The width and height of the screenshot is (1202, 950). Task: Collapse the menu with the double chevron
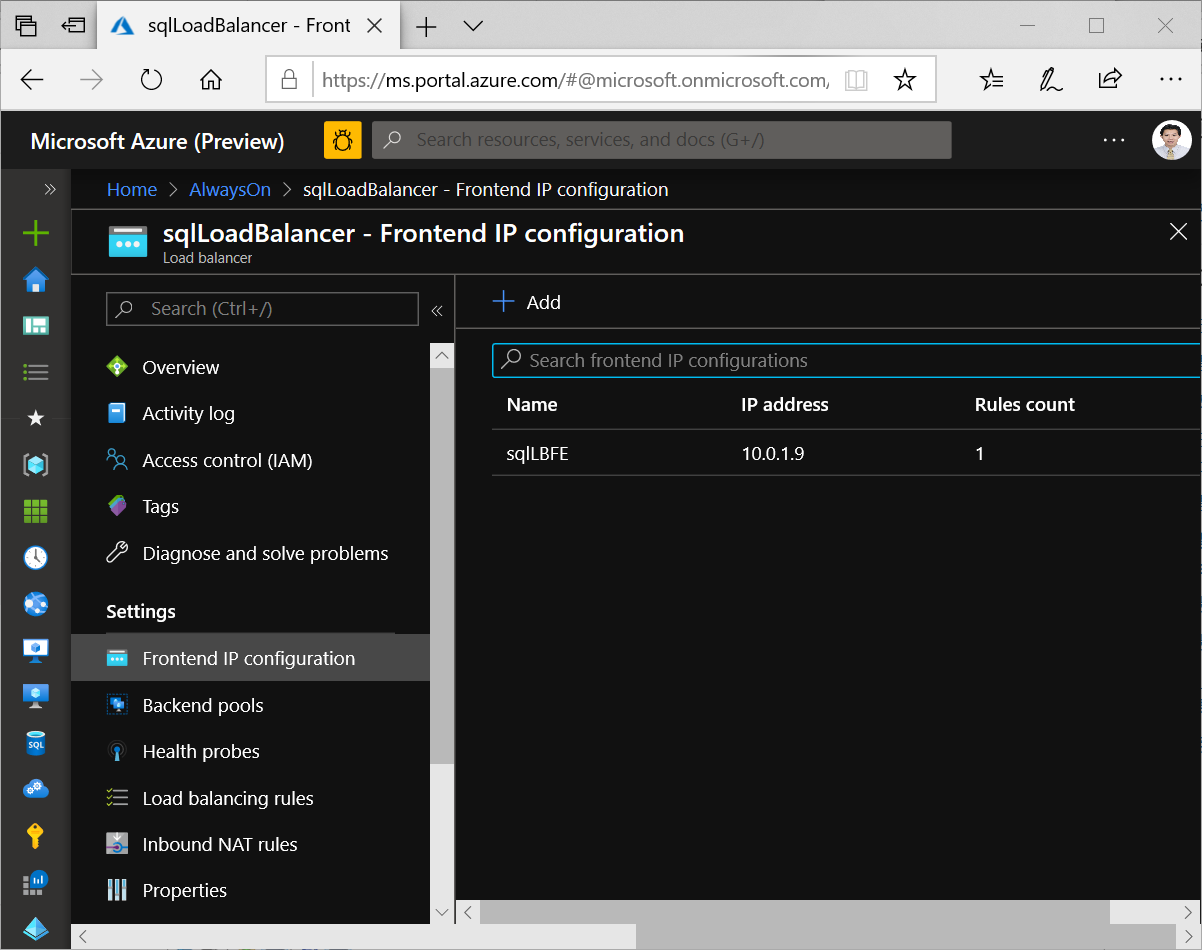[437, 310]
